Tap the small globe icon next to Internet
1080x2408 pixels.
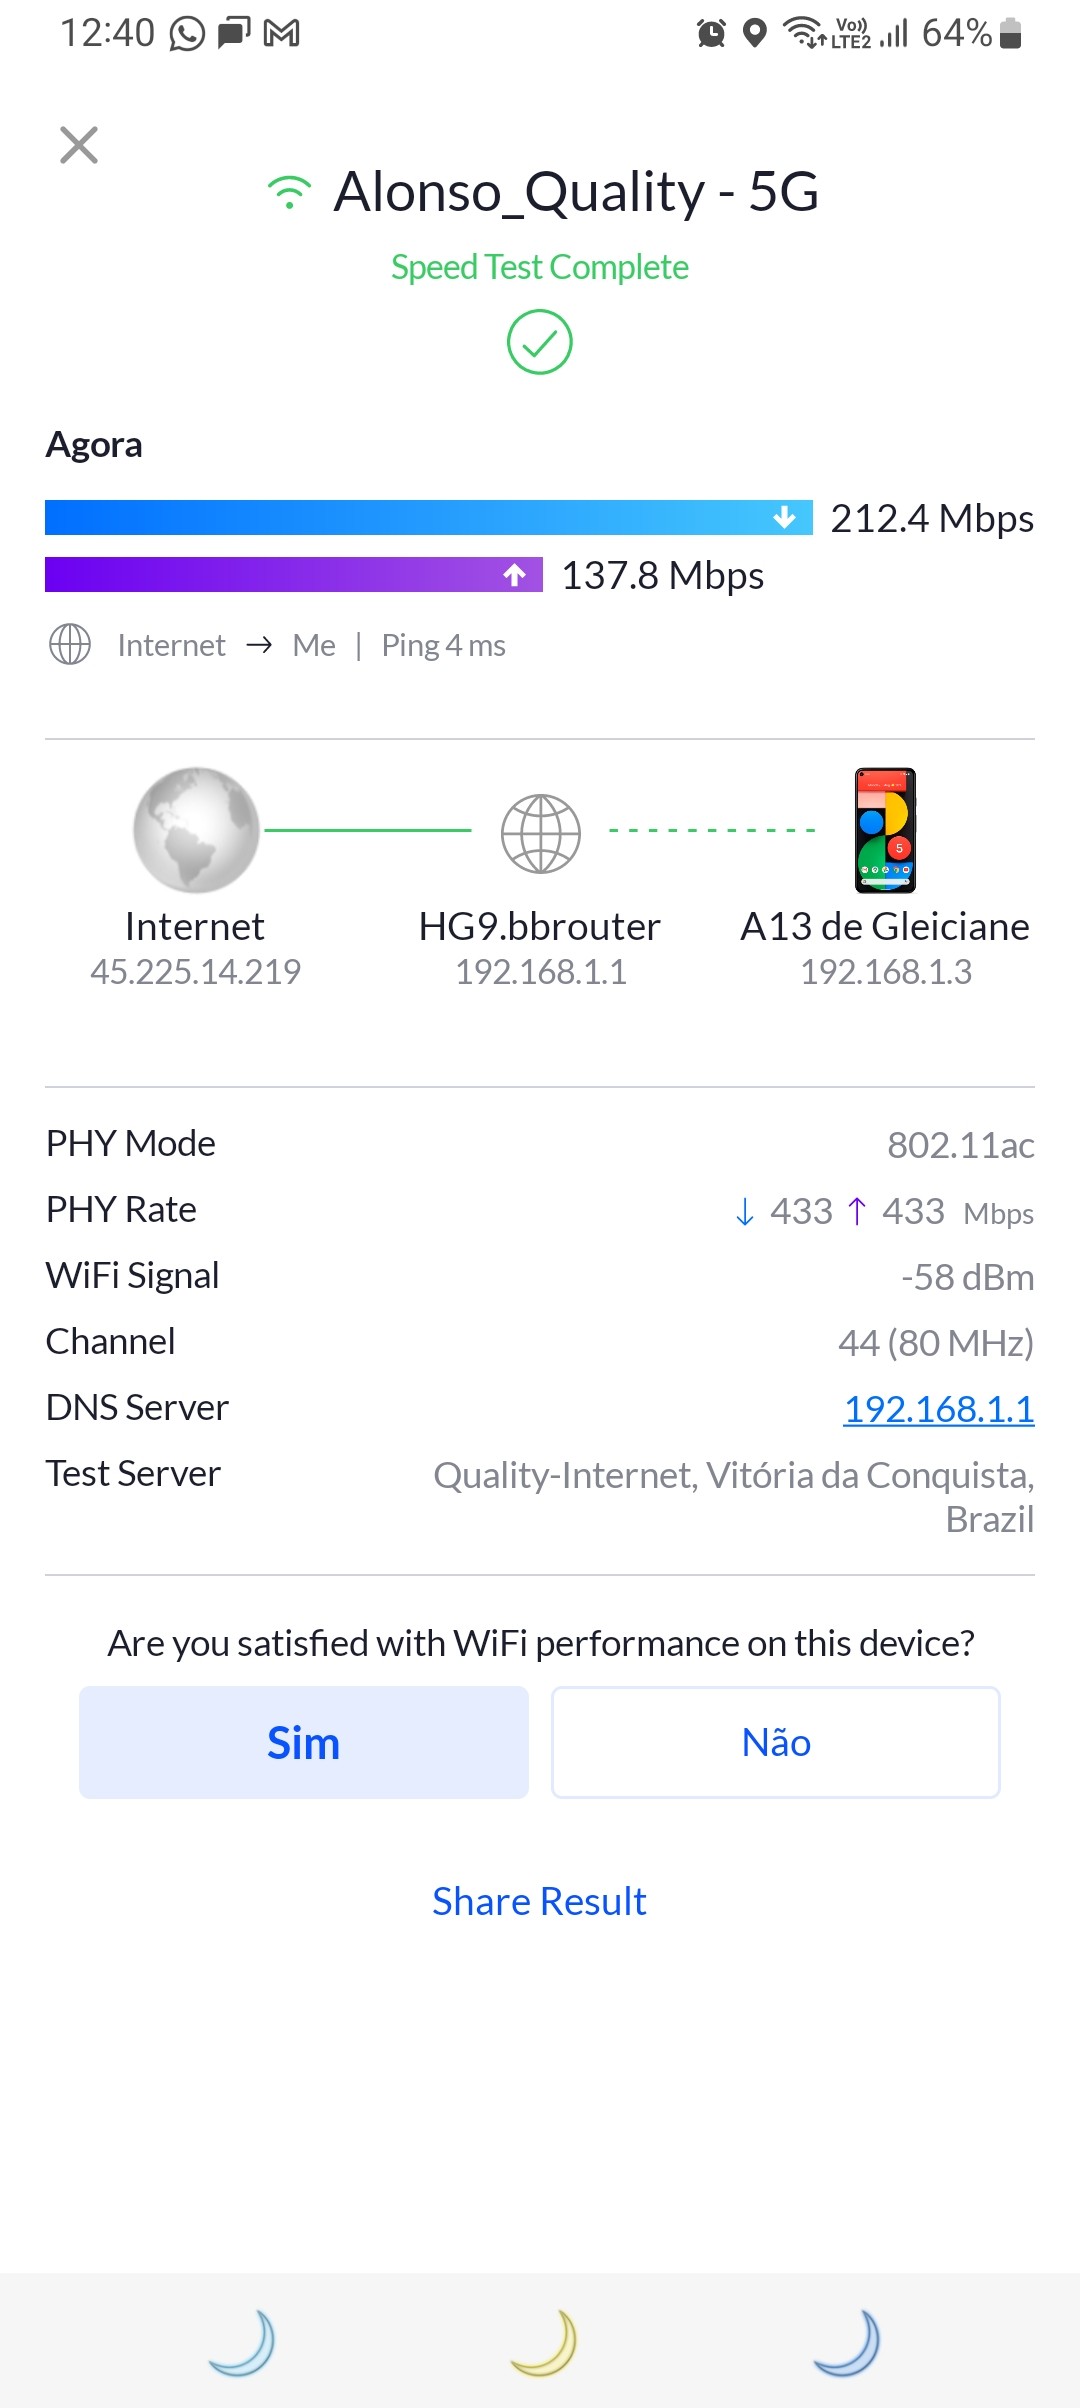70,645
